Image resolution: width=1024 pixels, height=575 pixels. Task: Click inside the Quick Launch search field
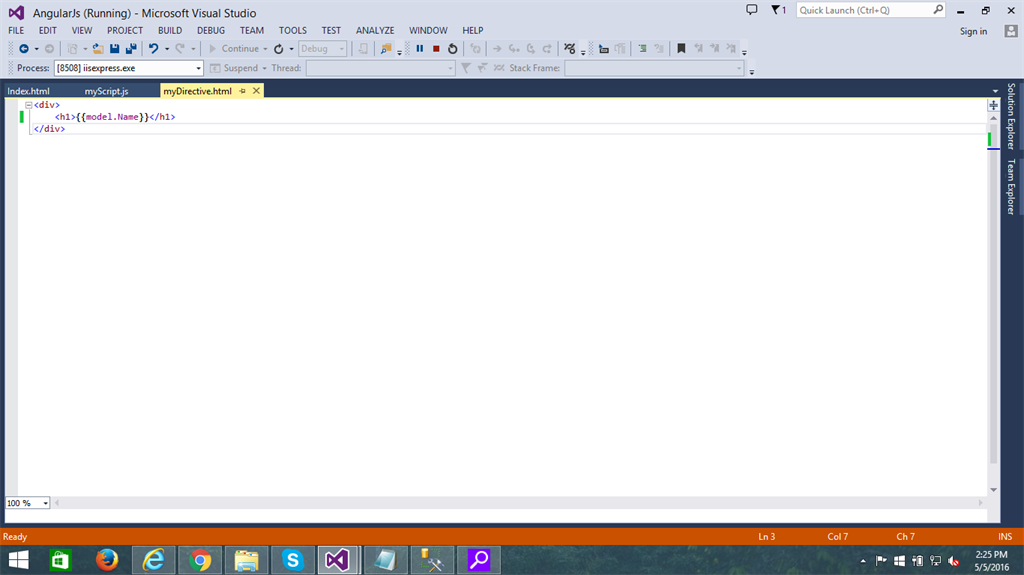863,10
